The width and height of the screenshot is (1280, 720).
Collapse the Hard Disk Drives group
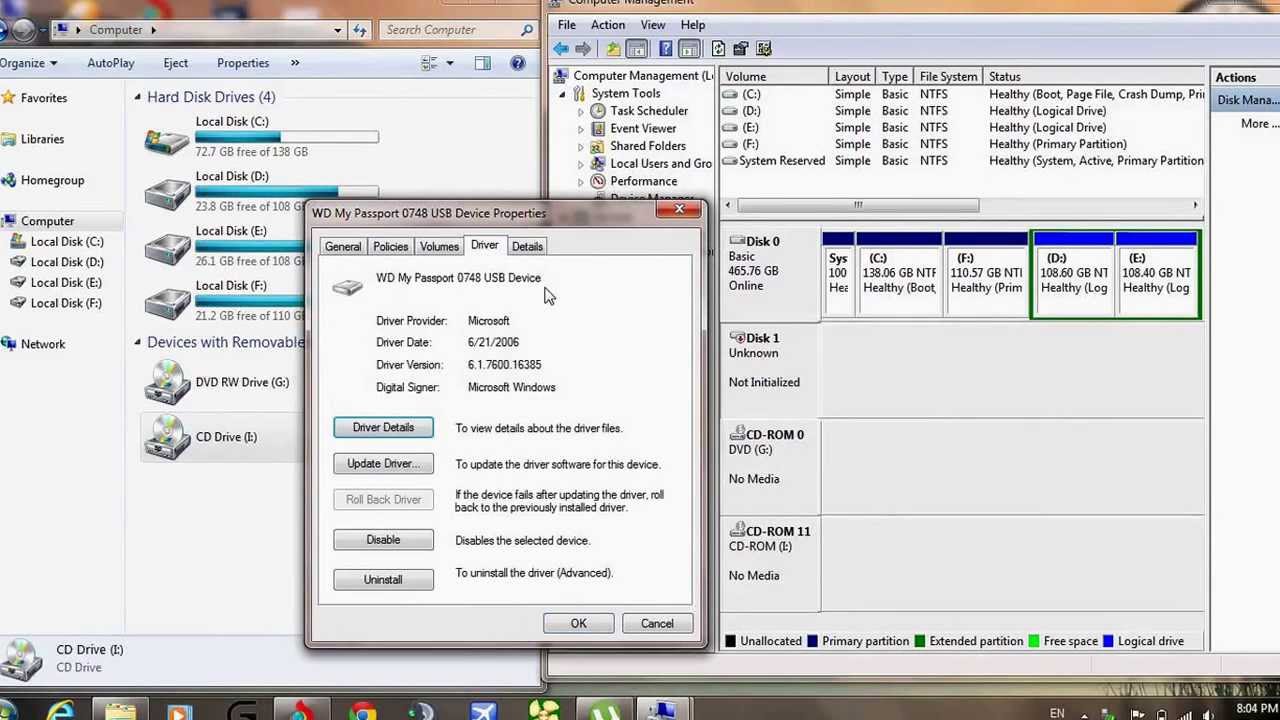138,97
